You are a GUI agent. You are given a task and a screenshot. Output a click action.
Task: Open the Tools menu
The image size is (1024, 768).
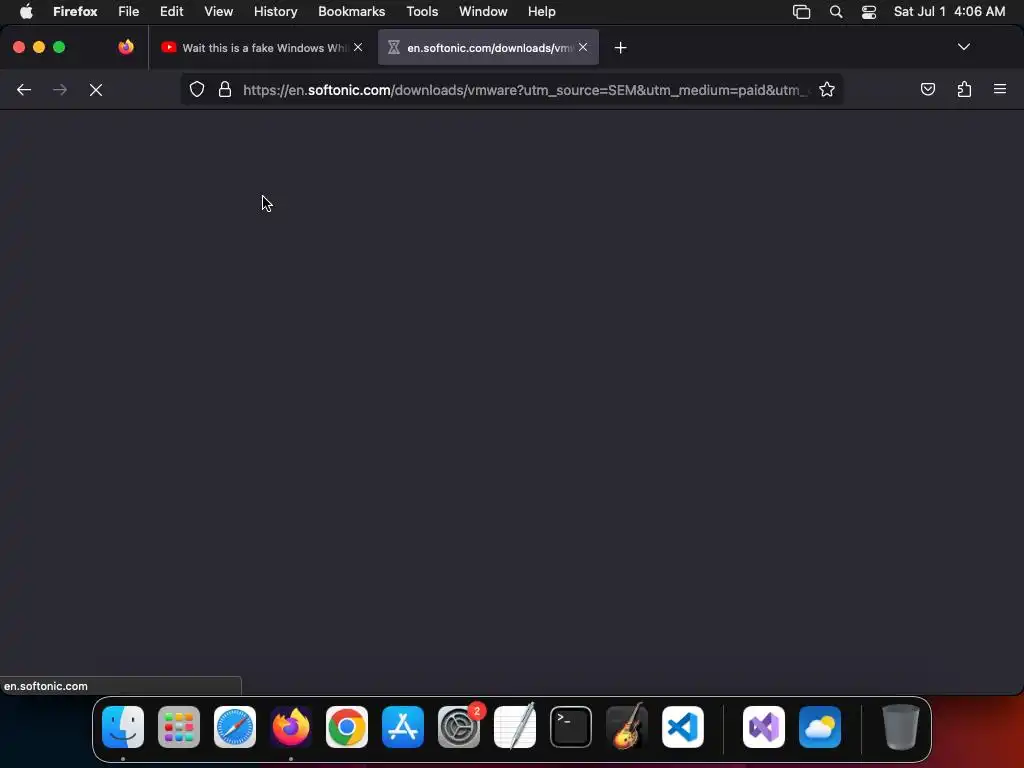pyautogui.click(x=422, y=11)
